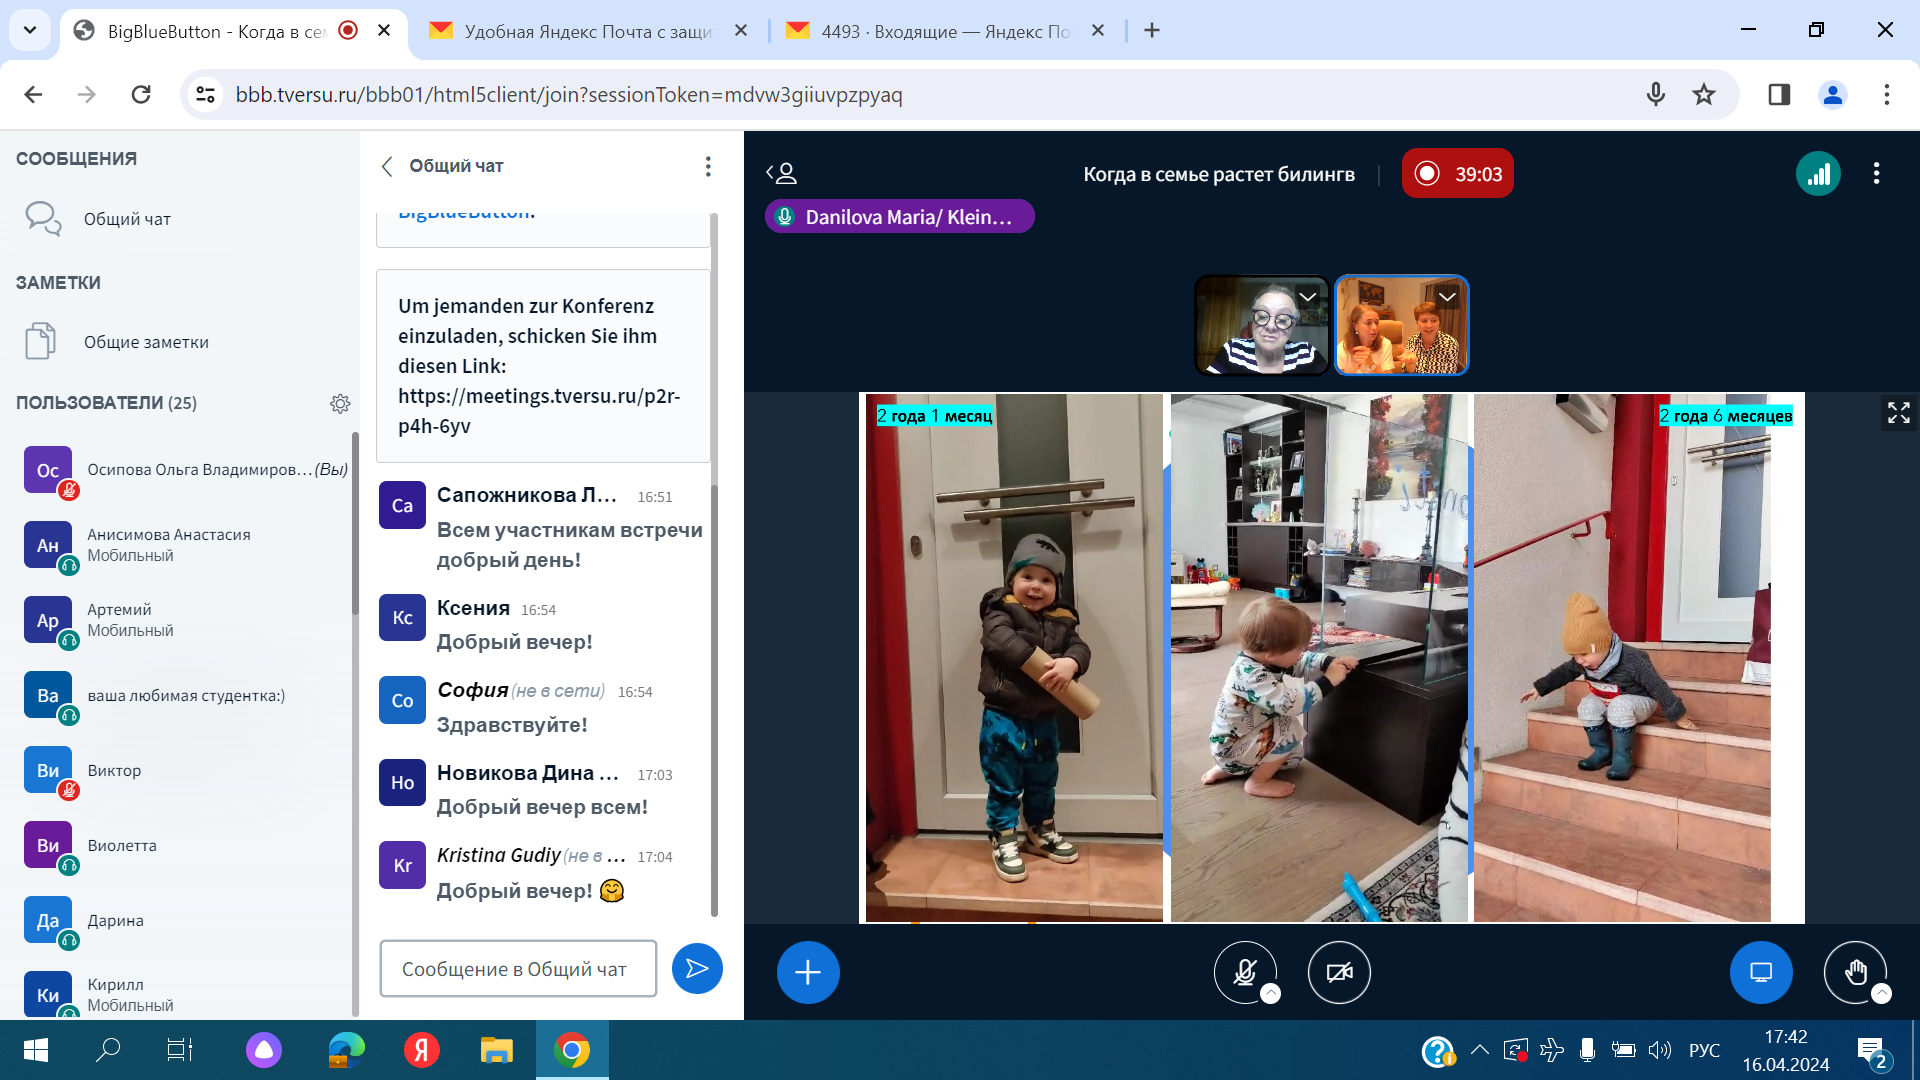Click the share screen button
The image size is (1920, 1080).
coord(1761,972)
